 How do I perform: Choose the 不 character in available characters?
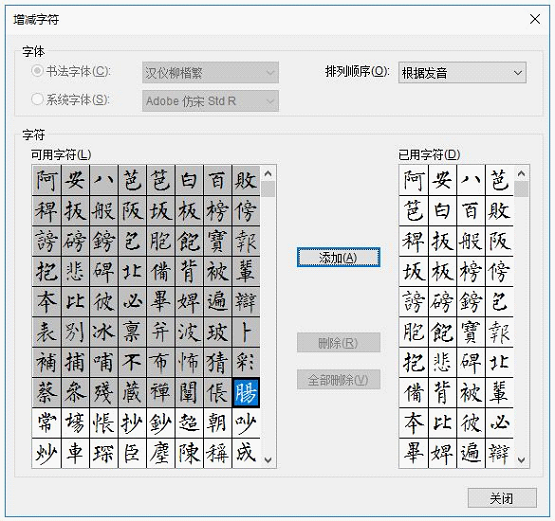click(x=132, y=362)
